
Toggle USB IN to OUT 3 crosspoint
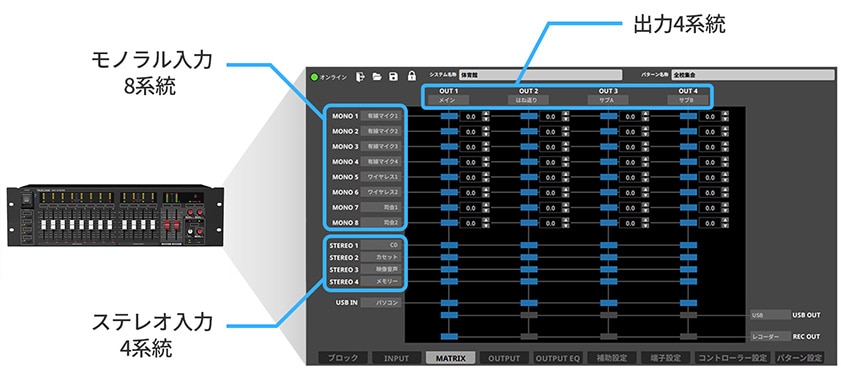pos(608,303)
